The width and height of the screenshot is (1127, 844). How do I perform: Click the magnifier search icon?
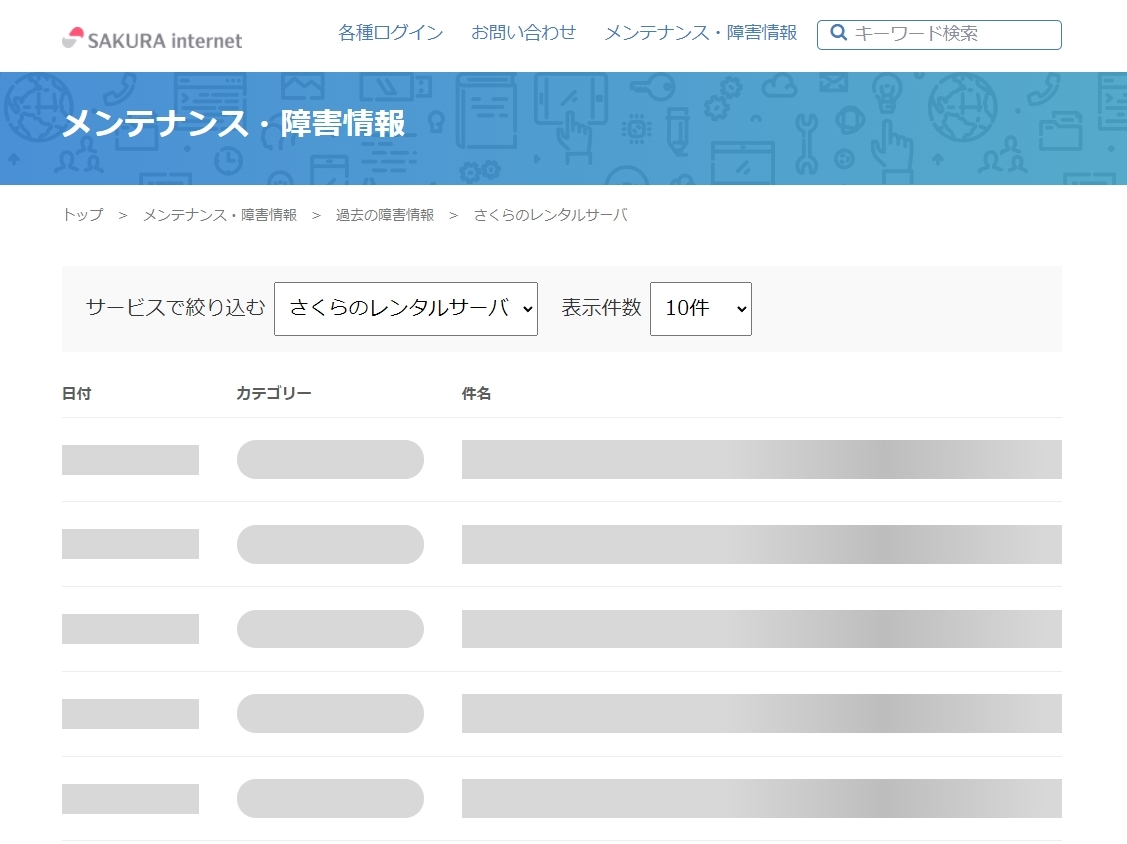pos(838,32)
